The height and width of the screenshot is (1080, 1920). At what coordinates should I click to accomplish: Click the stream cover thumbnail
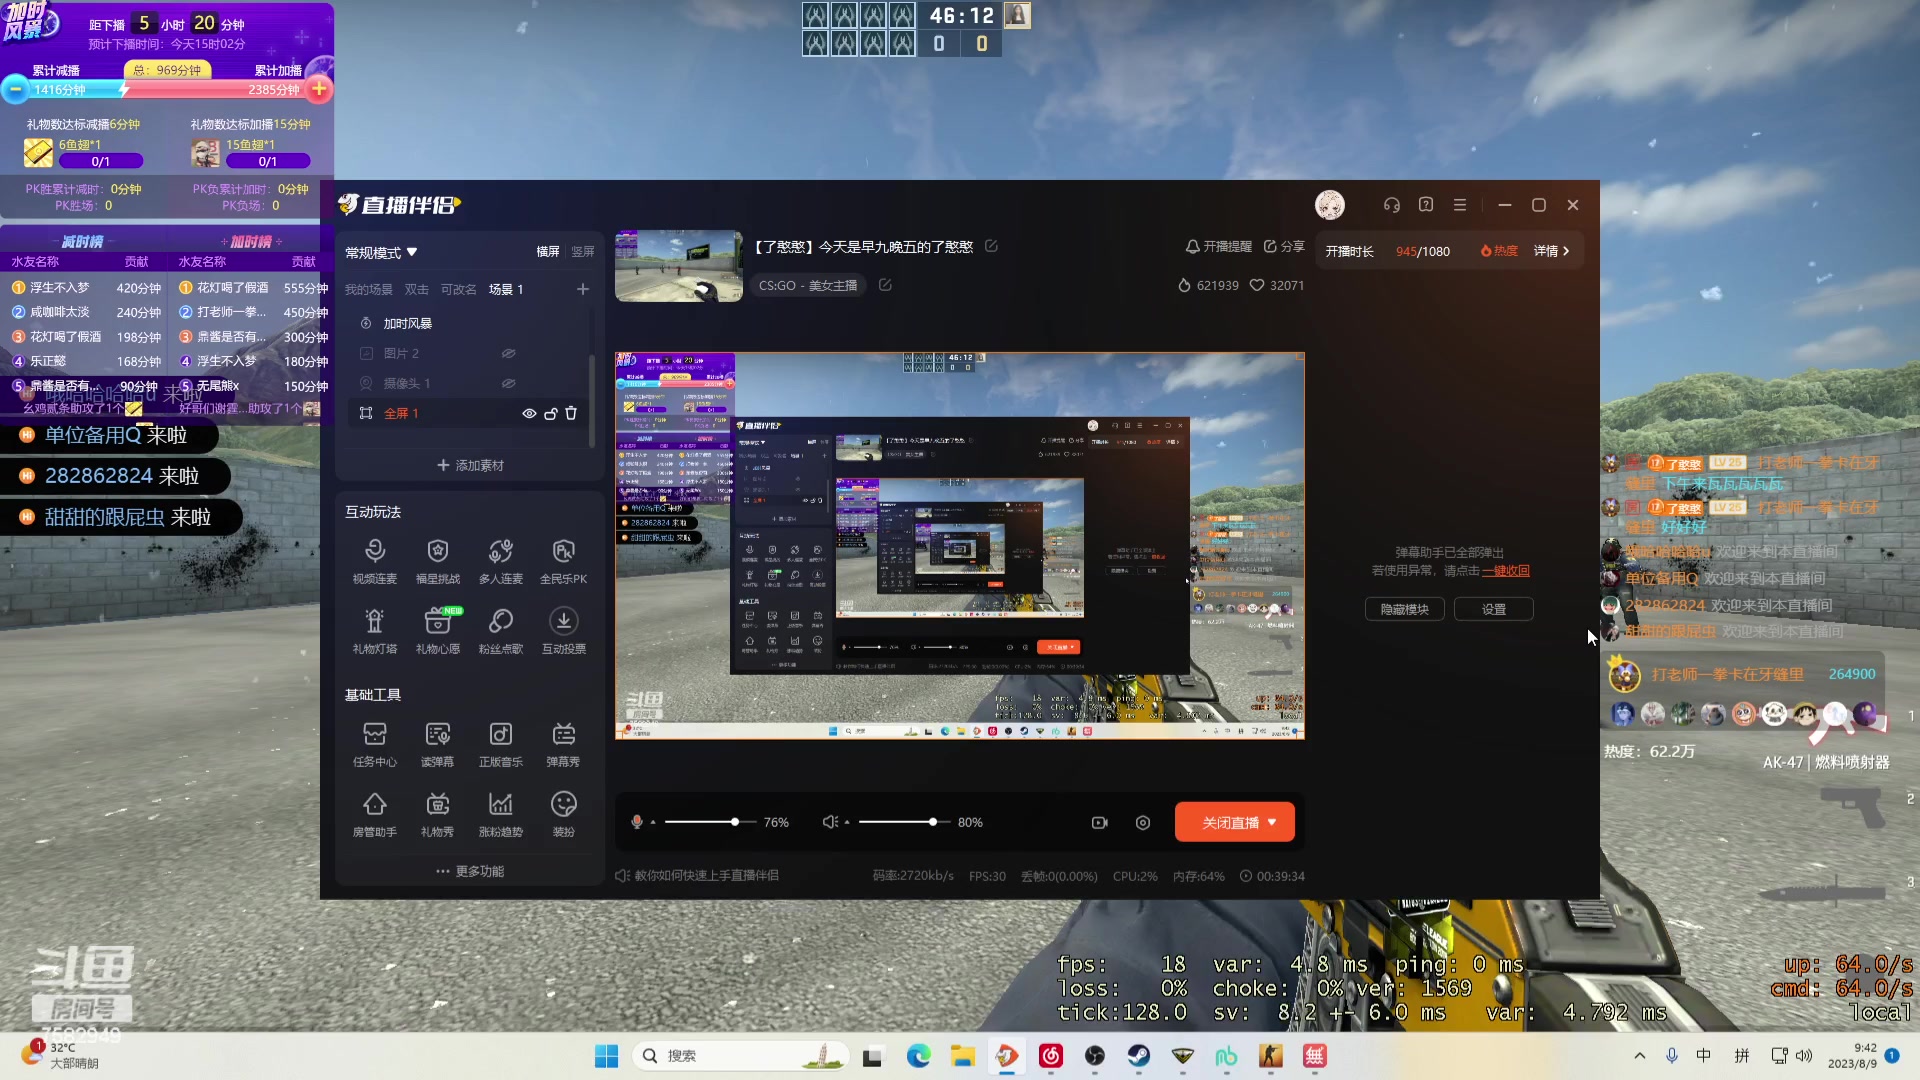click(x=678, y=266)
